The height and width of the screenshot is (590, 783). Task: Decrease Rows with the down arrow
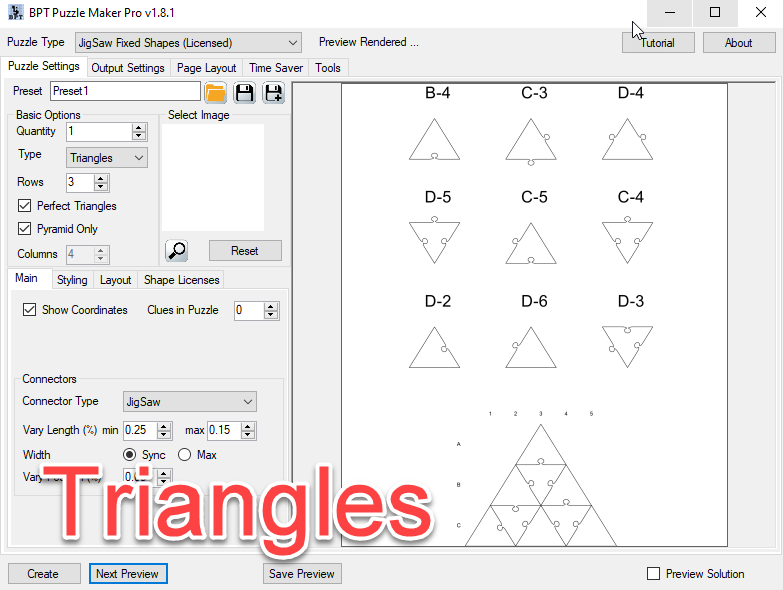[x=101, y=187]
